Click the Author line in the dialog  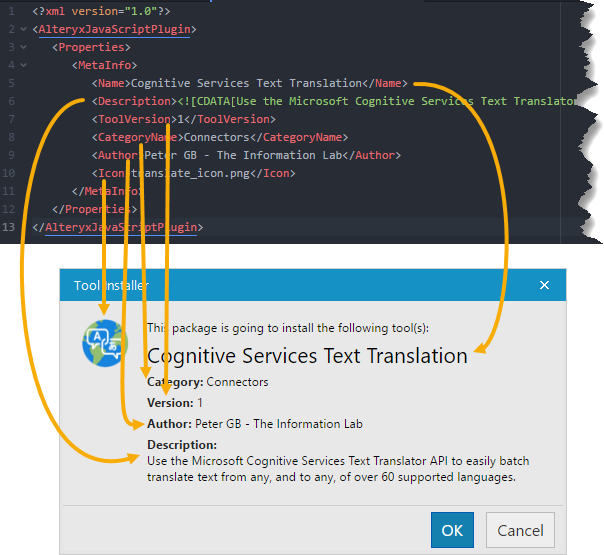[x=255, y=424]
